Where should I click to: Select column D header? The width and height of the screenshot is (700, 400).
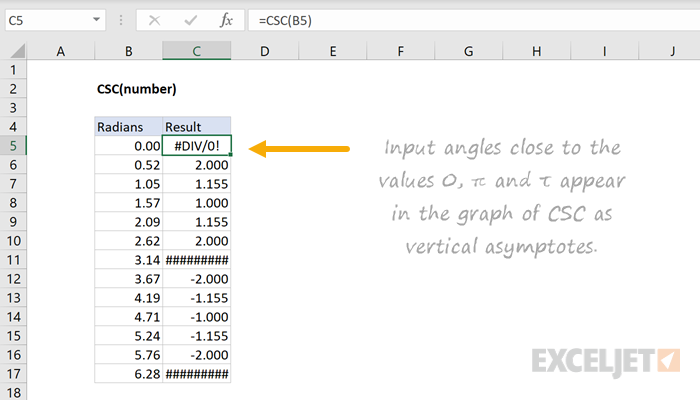265,51
